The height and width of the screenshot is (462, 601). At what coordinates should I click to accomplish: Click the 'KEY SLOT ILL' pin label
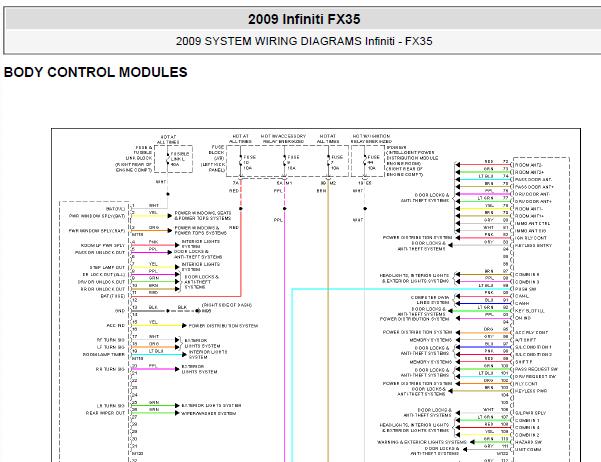tap(530, 311)
